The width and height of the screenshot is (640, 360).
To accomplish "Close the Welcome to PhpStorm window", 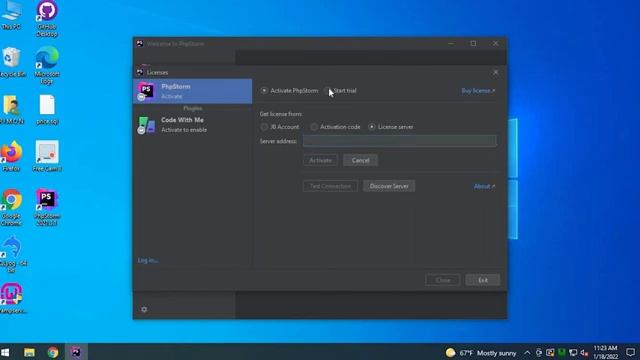I will pyautogui.click(x=496, y=43).
